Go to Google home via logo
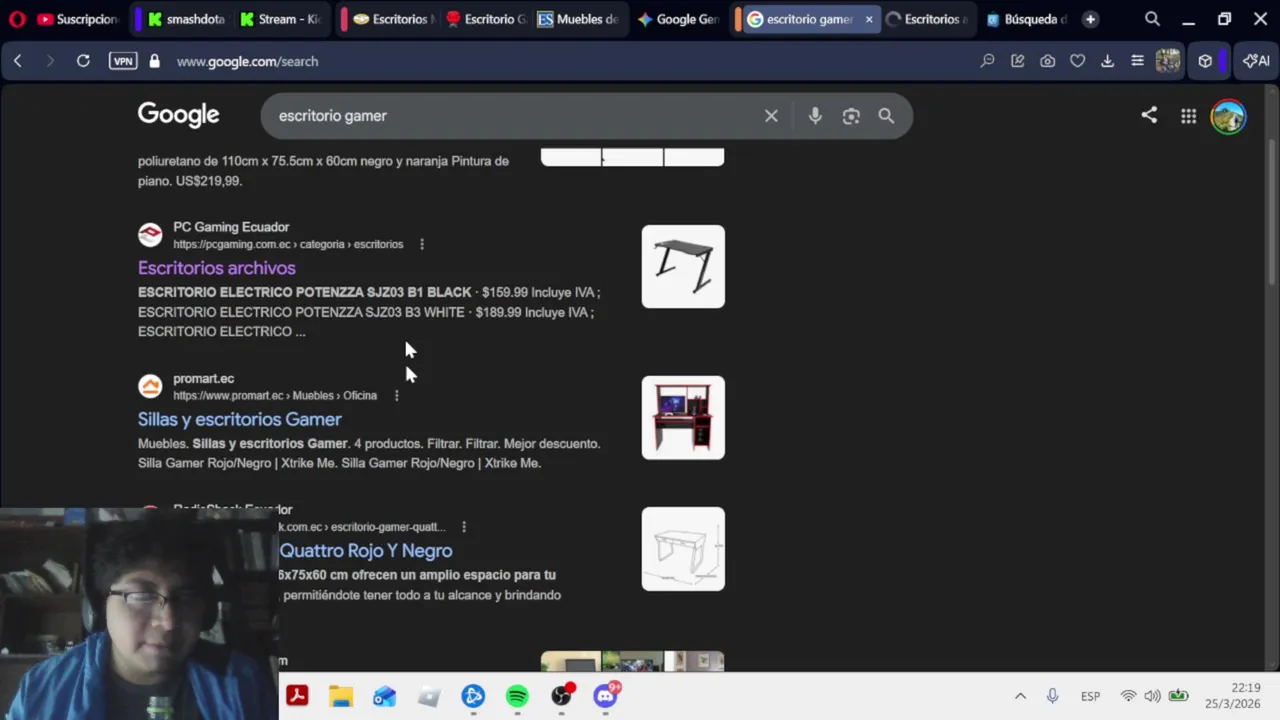This screenshot has width=1280, height=720. pos(178,115)
